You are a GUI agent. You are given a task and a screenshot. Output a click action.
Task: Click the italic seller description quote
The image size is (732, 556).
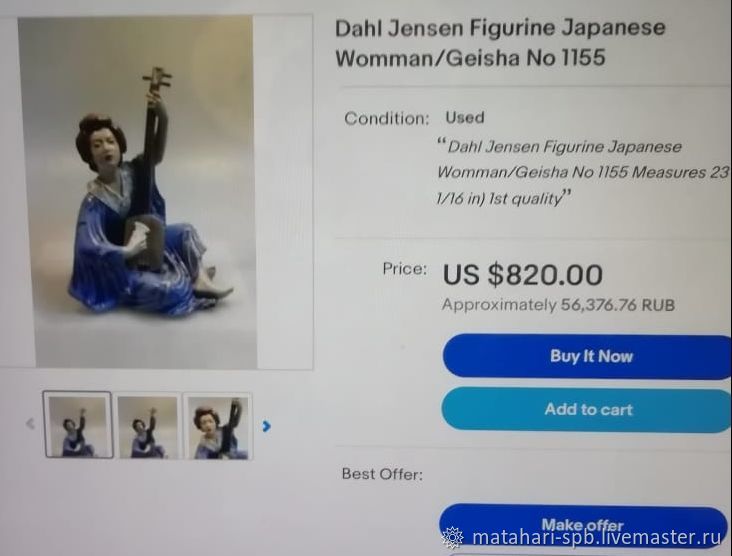click(x=582, y=173)
